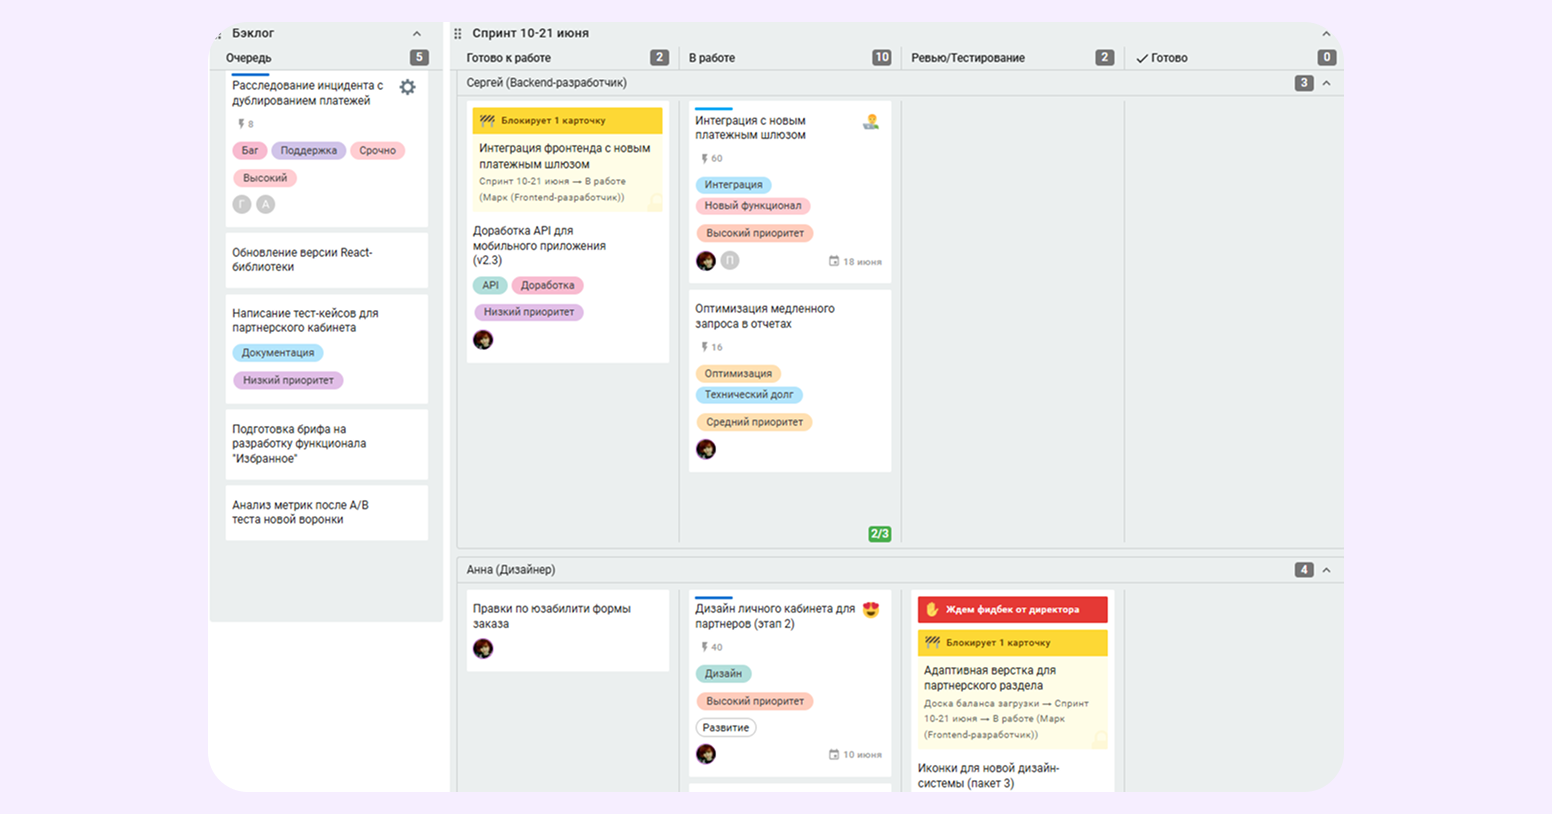Open the Обновление версии React-библиотеки card

coord(302,260)
